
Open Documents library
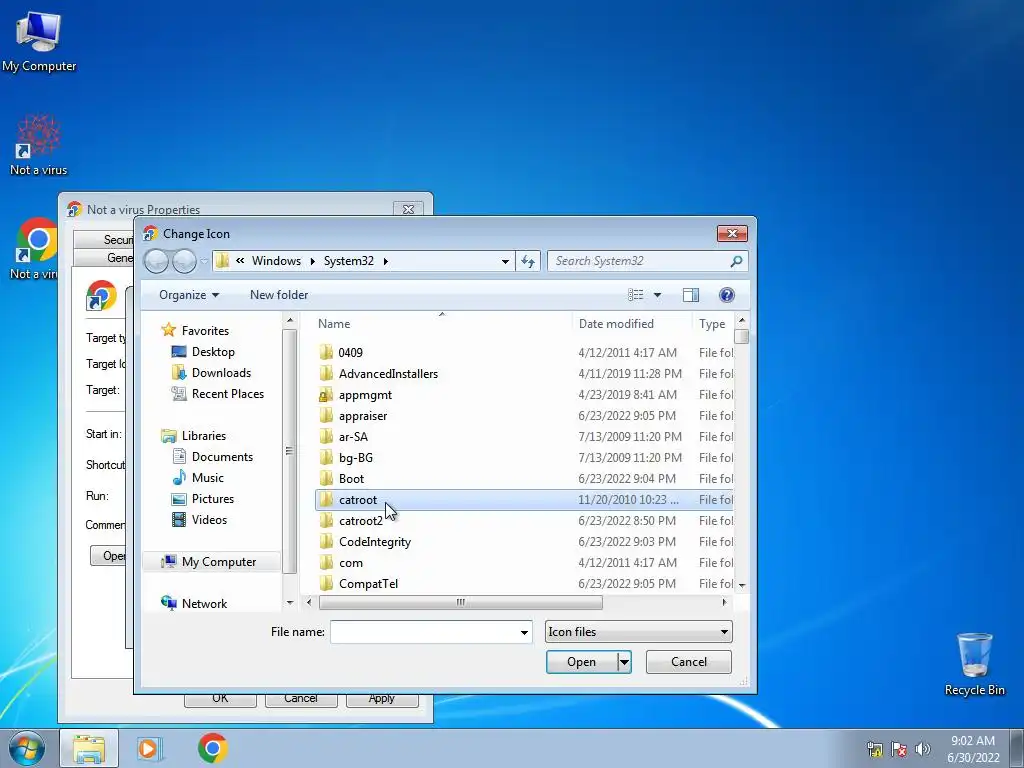(212, 457)
